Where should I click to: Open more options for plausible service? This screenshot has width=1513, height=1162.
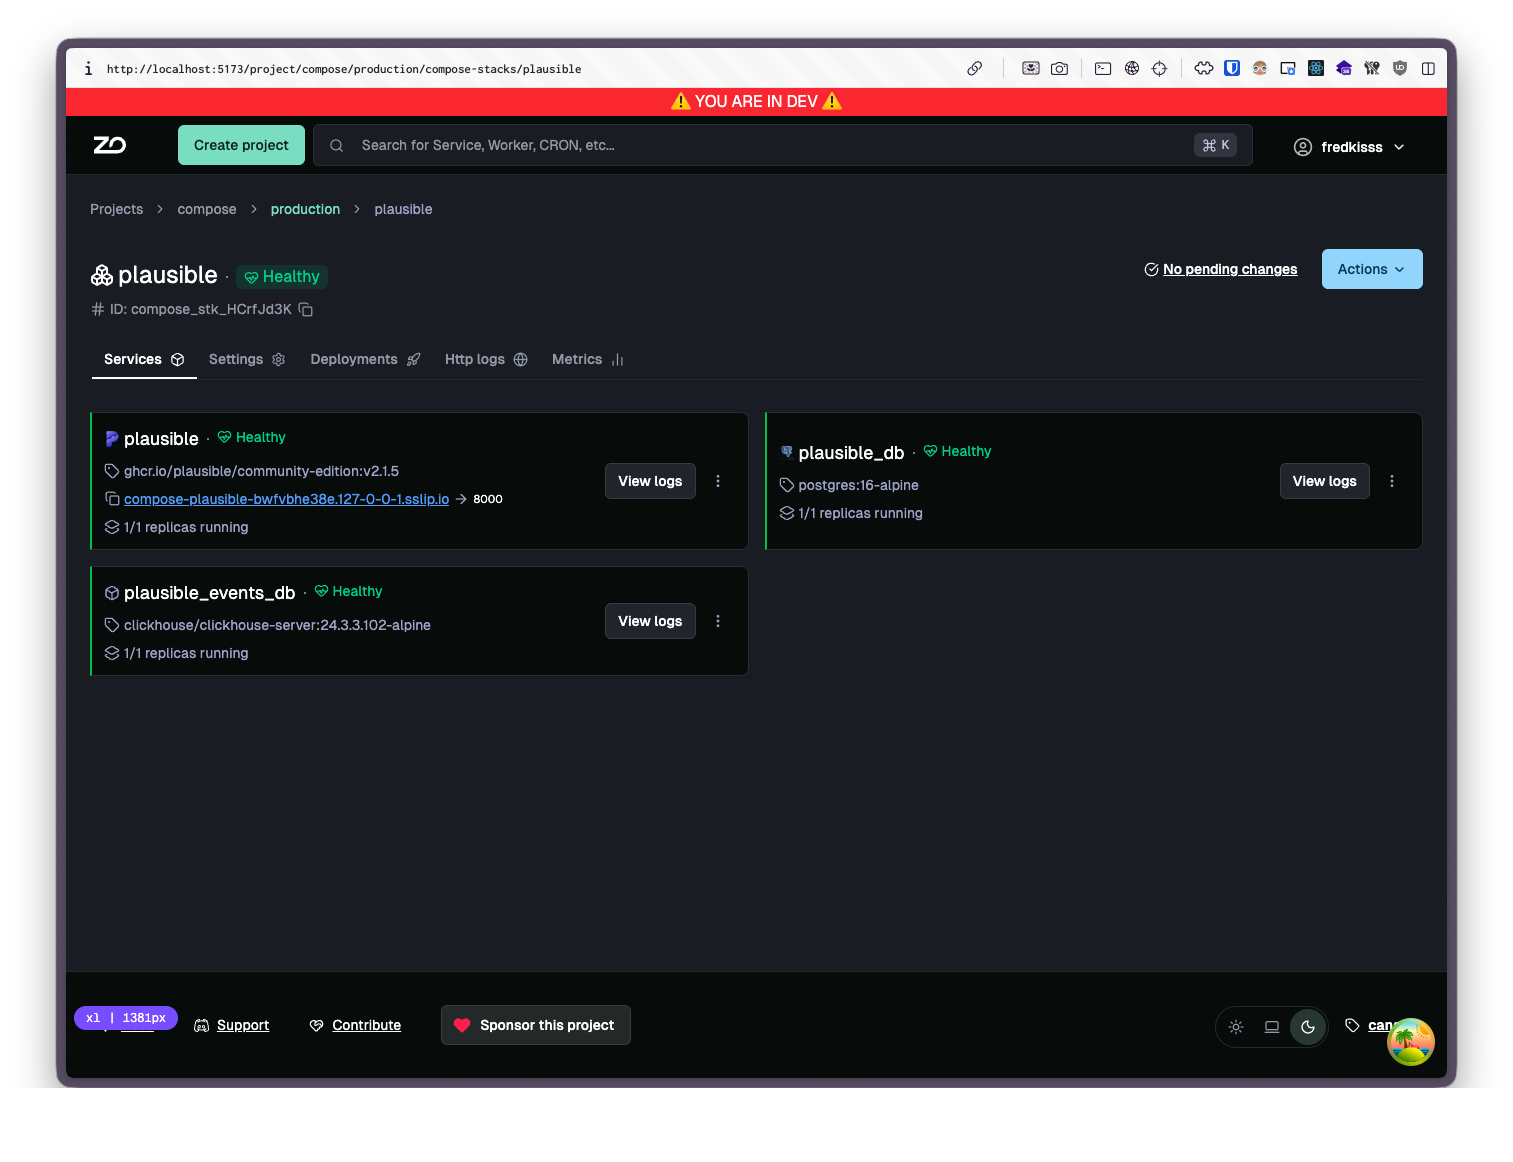point(718,481)
